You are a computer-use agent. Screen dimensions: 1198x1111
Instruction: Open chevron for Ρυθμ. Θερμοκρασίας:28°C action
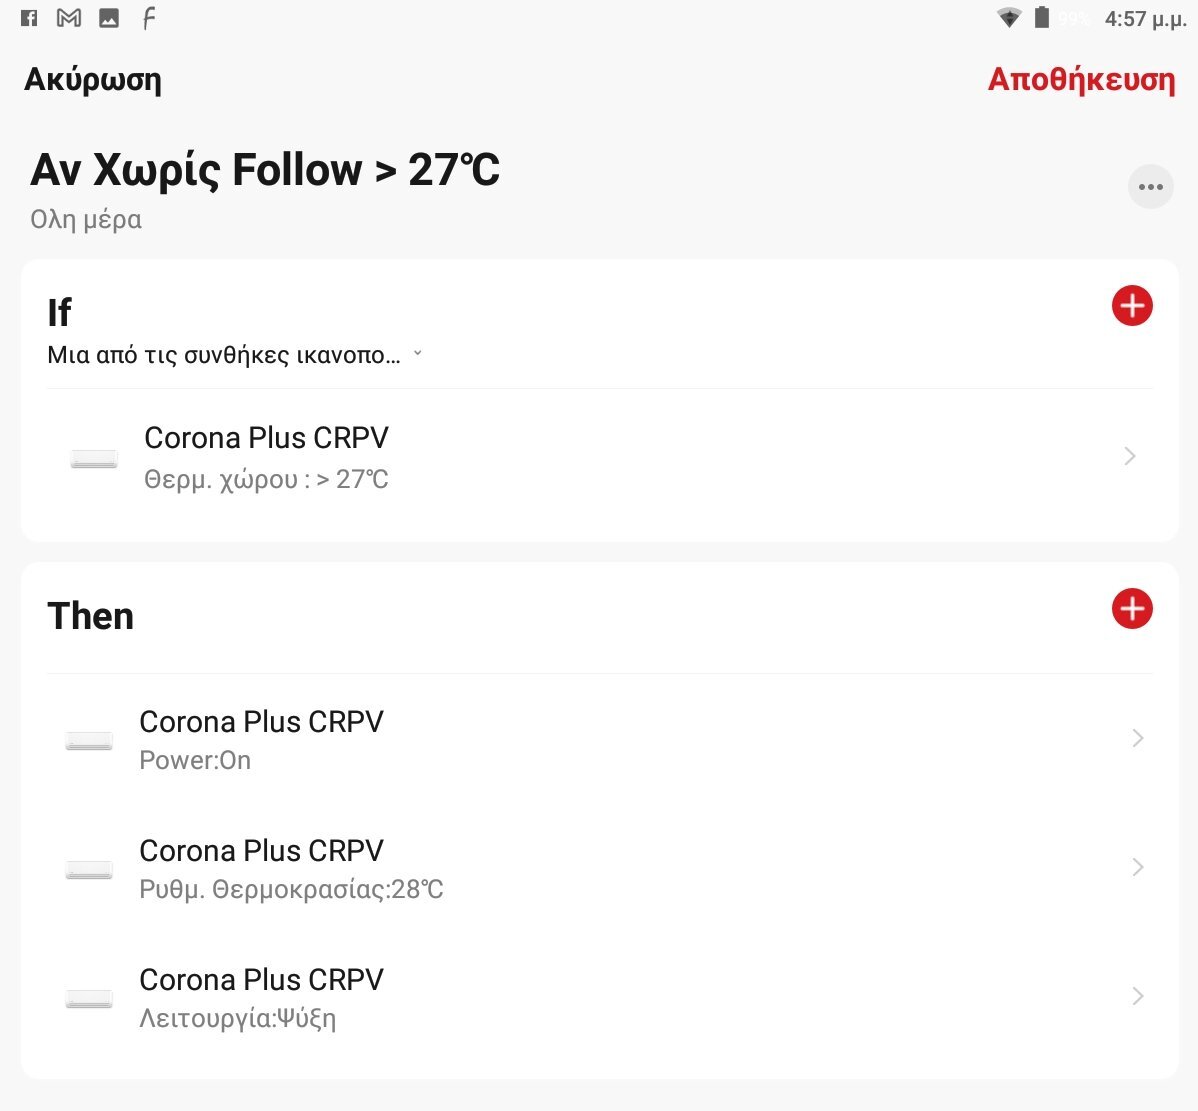1137,867
